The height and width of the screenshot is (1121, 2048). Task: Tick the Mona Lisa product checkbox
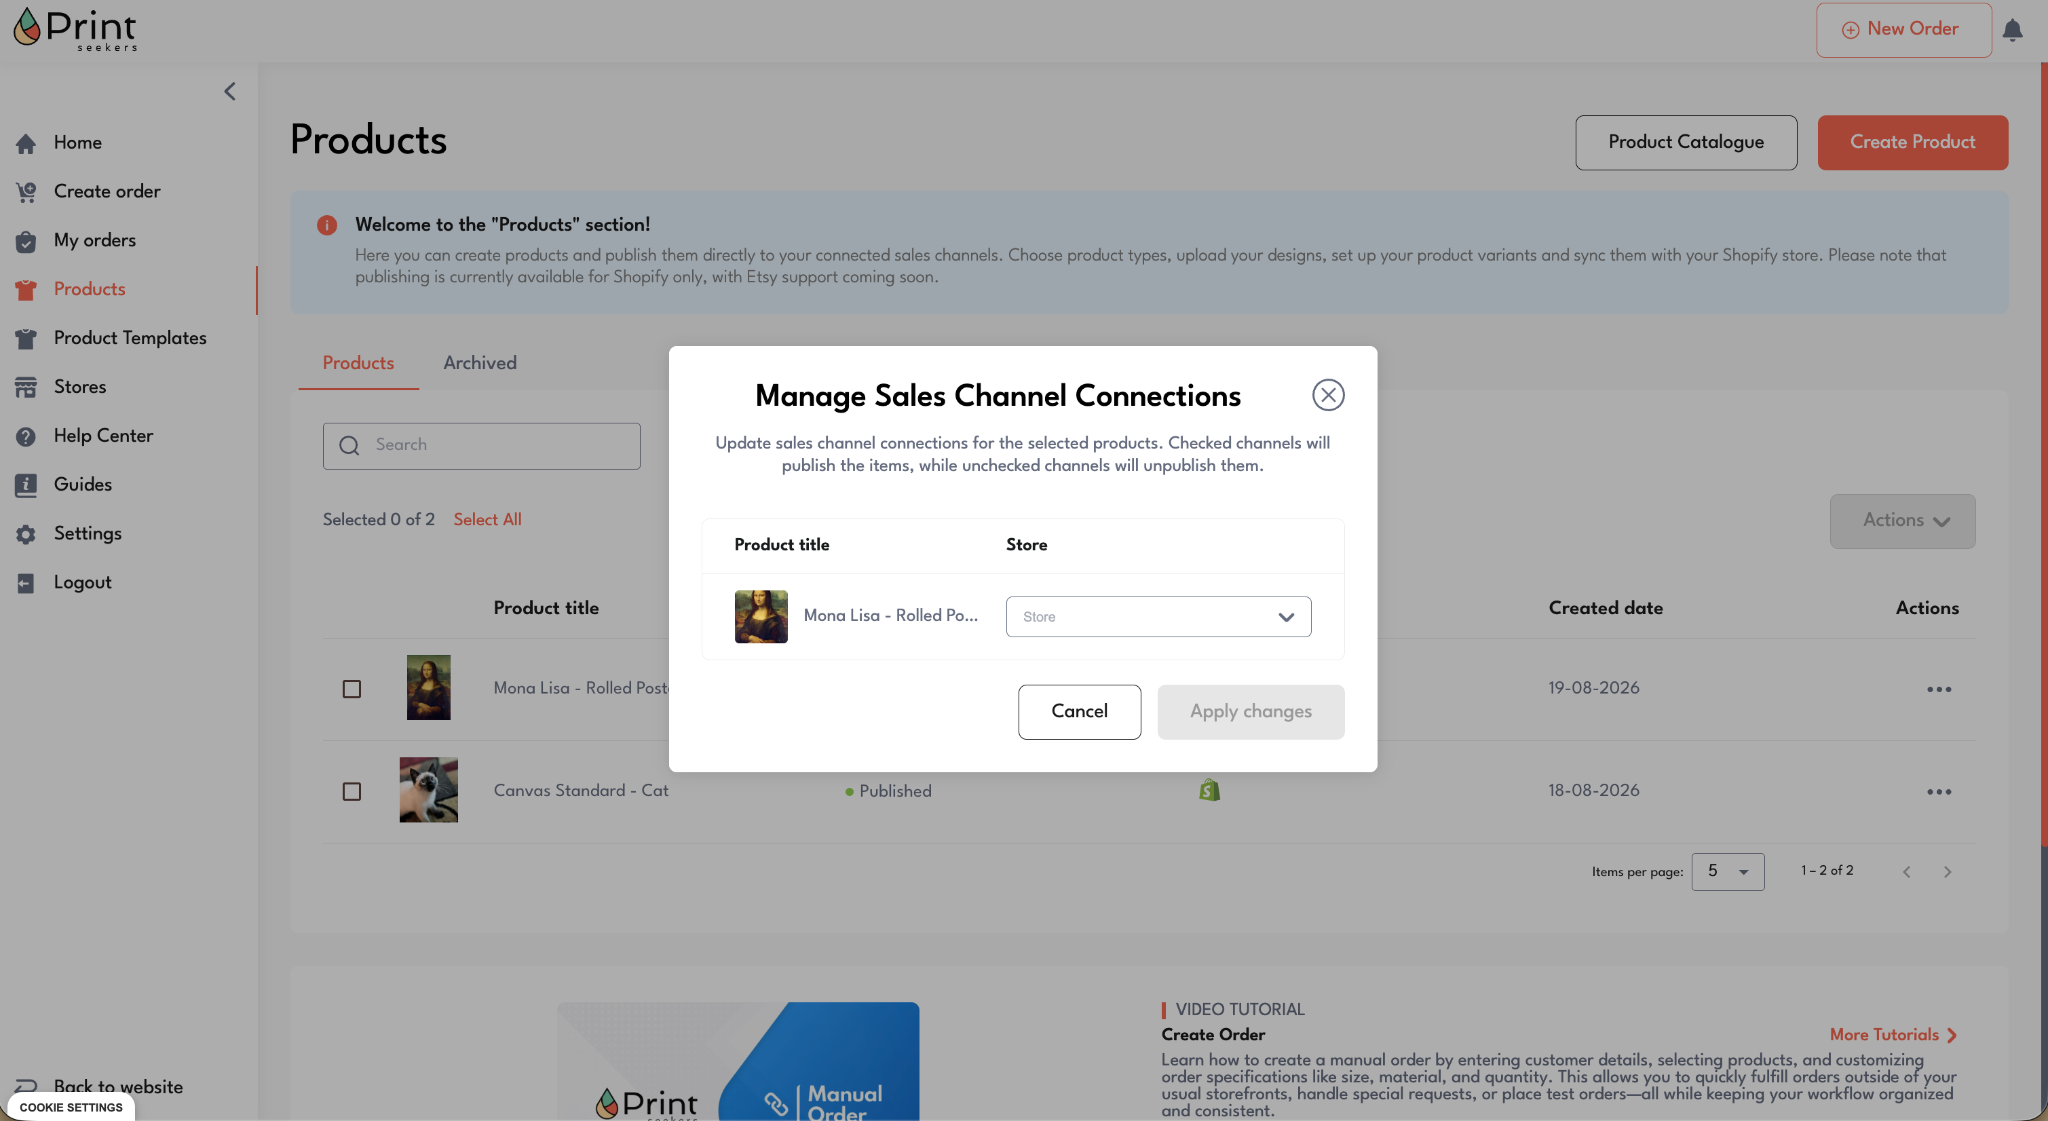(x=352, y=689)
